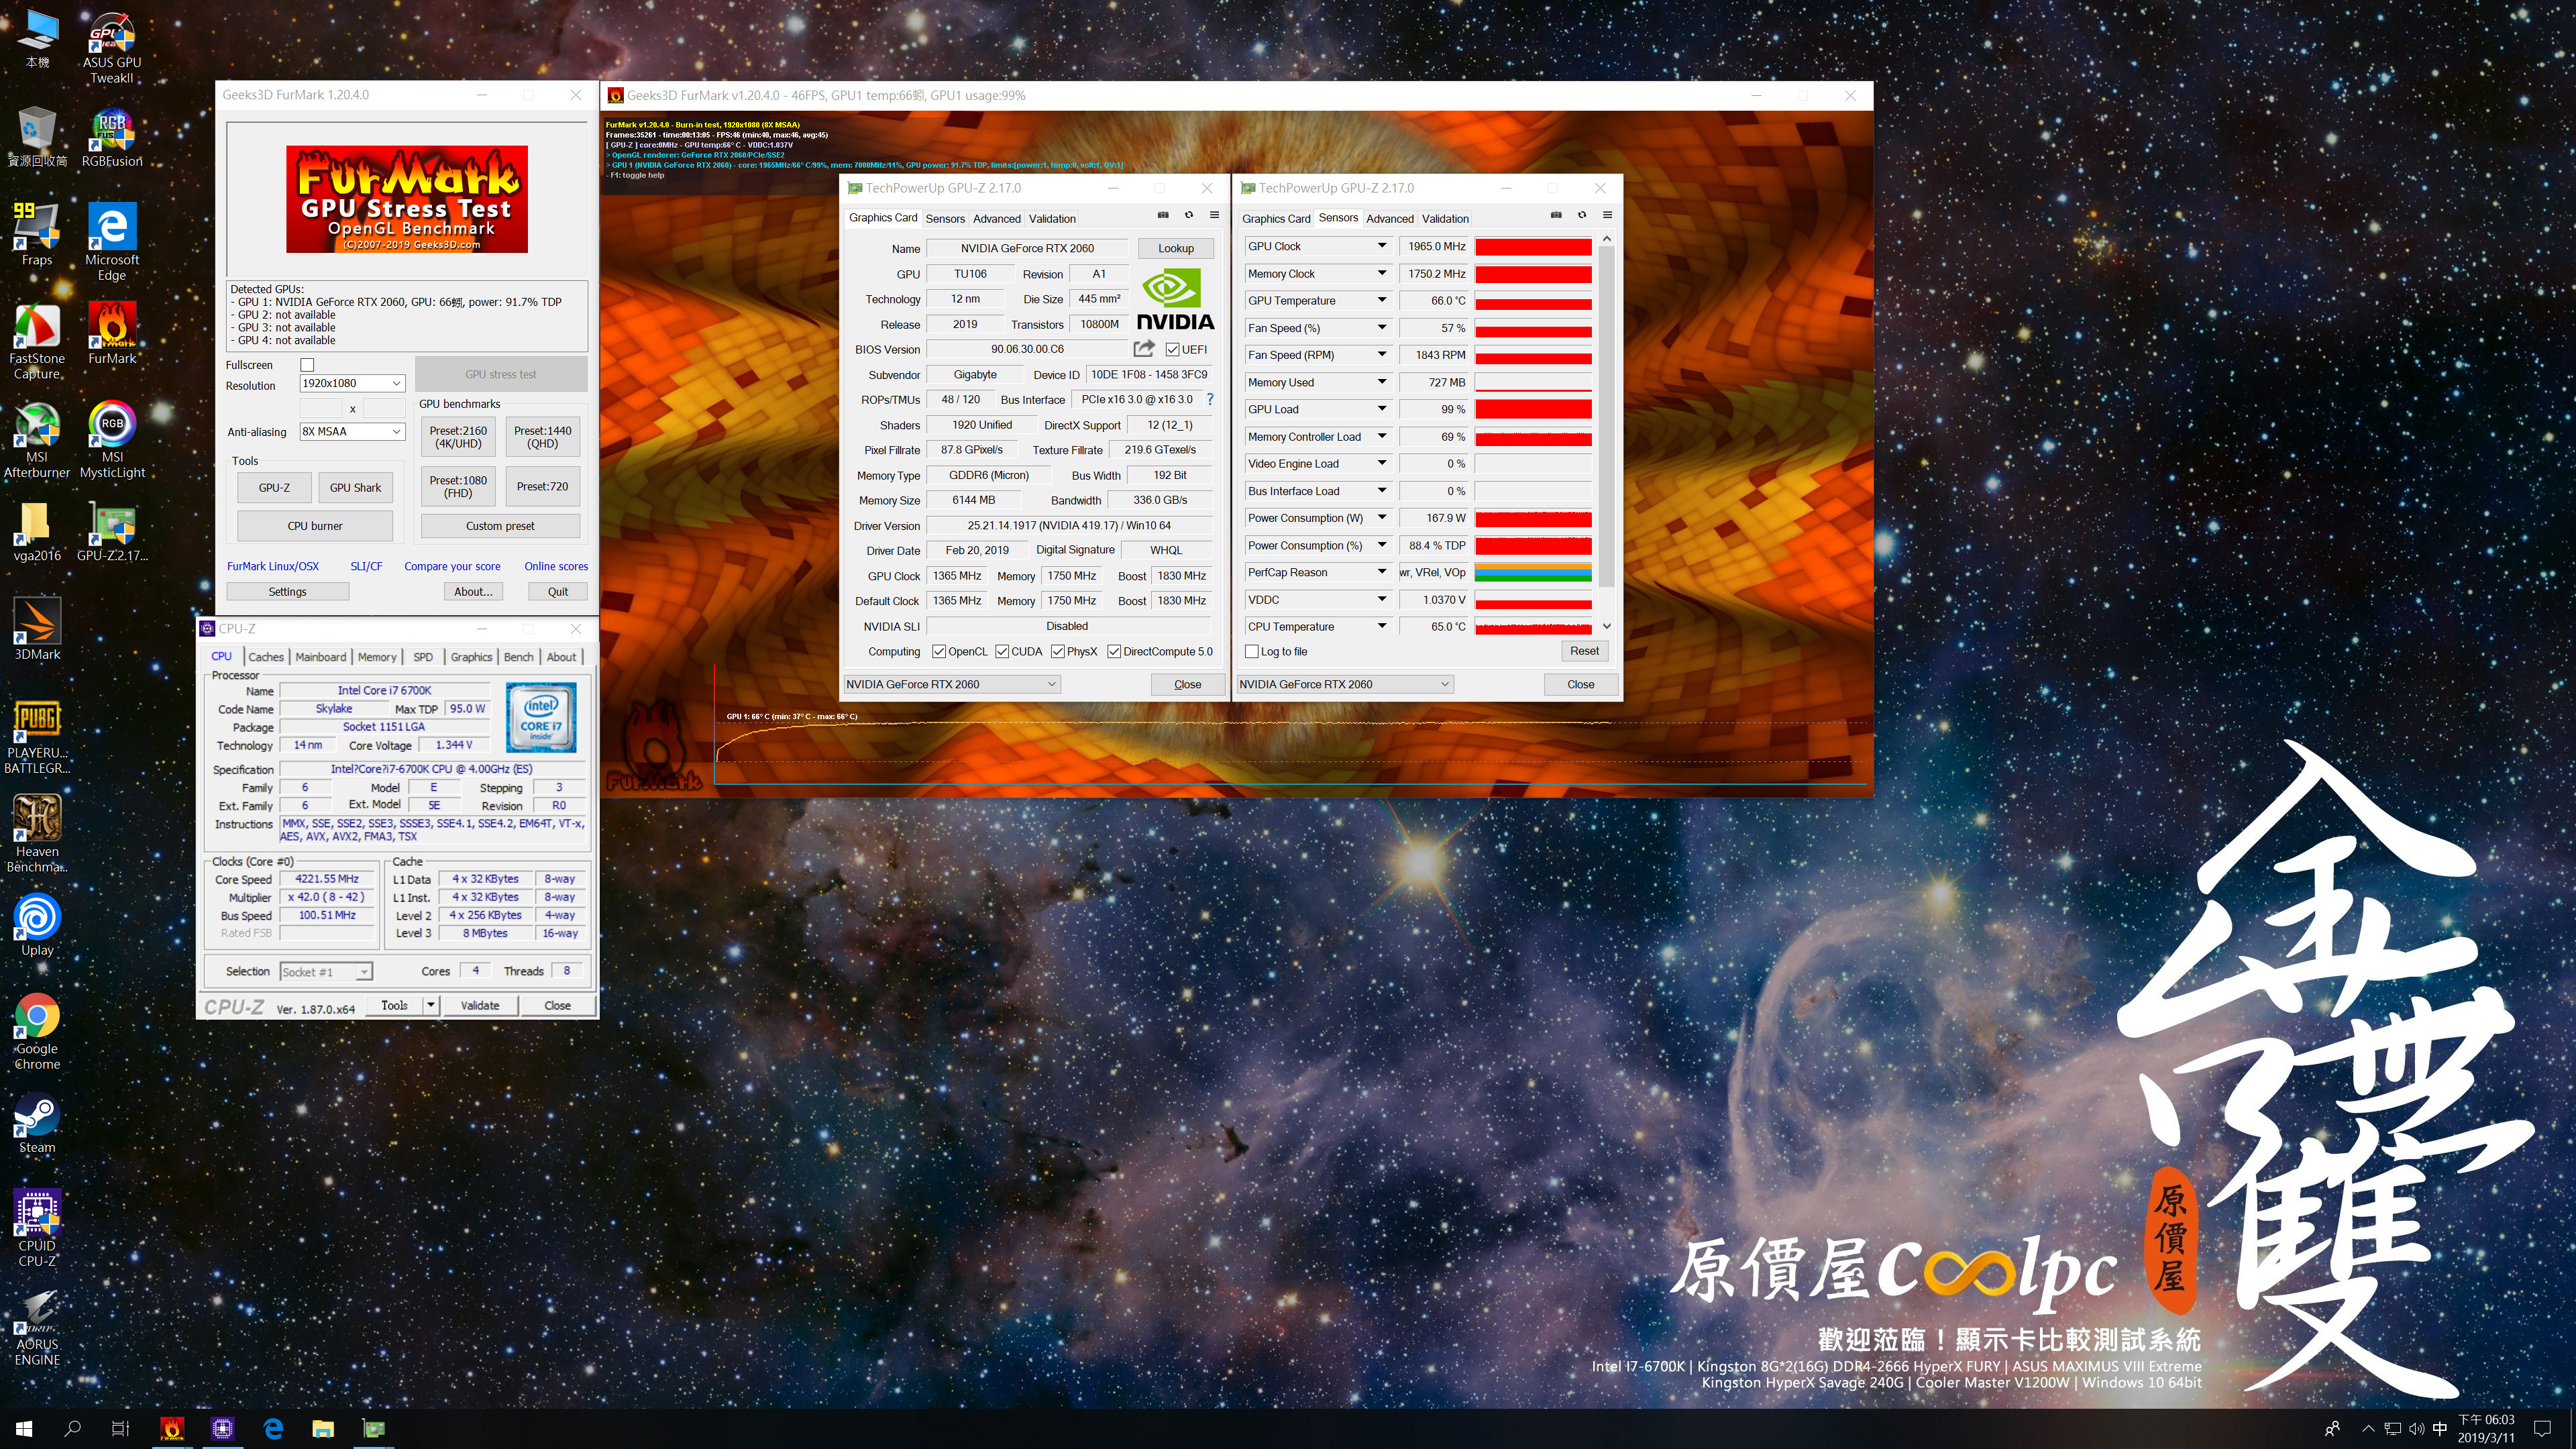2576x1449 pixels.
Task: Open CPUID CPU-Z desktop shortcut
Action: pos(37,1229)
